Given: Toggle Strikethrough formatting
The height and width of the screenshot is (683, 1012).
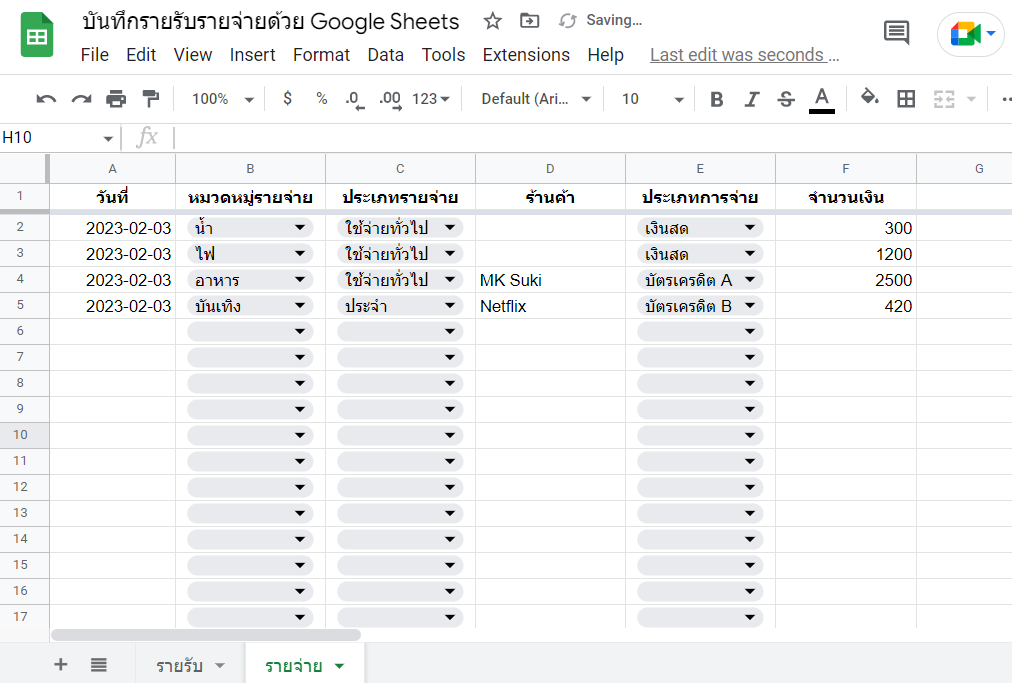Looking at the screenshot, I should pos(786,99).
